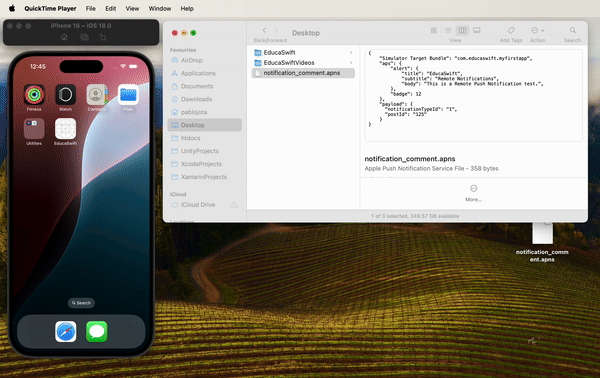Tap the simulator Home button icon
This screenshot has width=600, height=378.
pyautogui.click(x=64, y=37)
